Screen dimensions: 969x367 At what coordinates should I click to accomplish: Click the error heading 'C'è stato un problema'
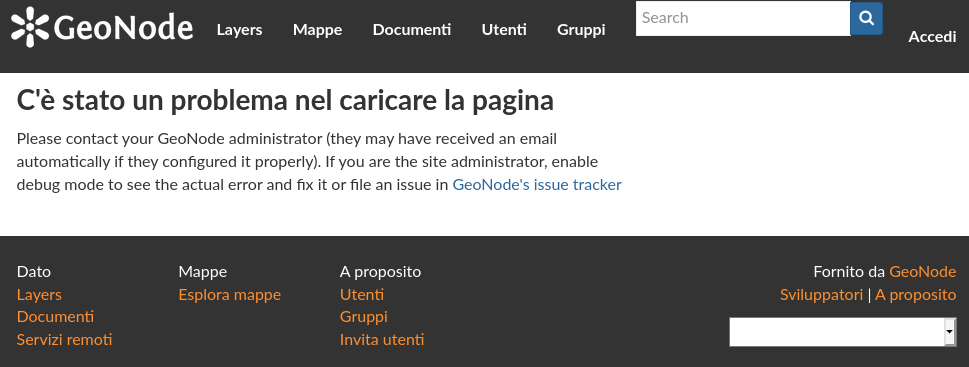[285, 101]
